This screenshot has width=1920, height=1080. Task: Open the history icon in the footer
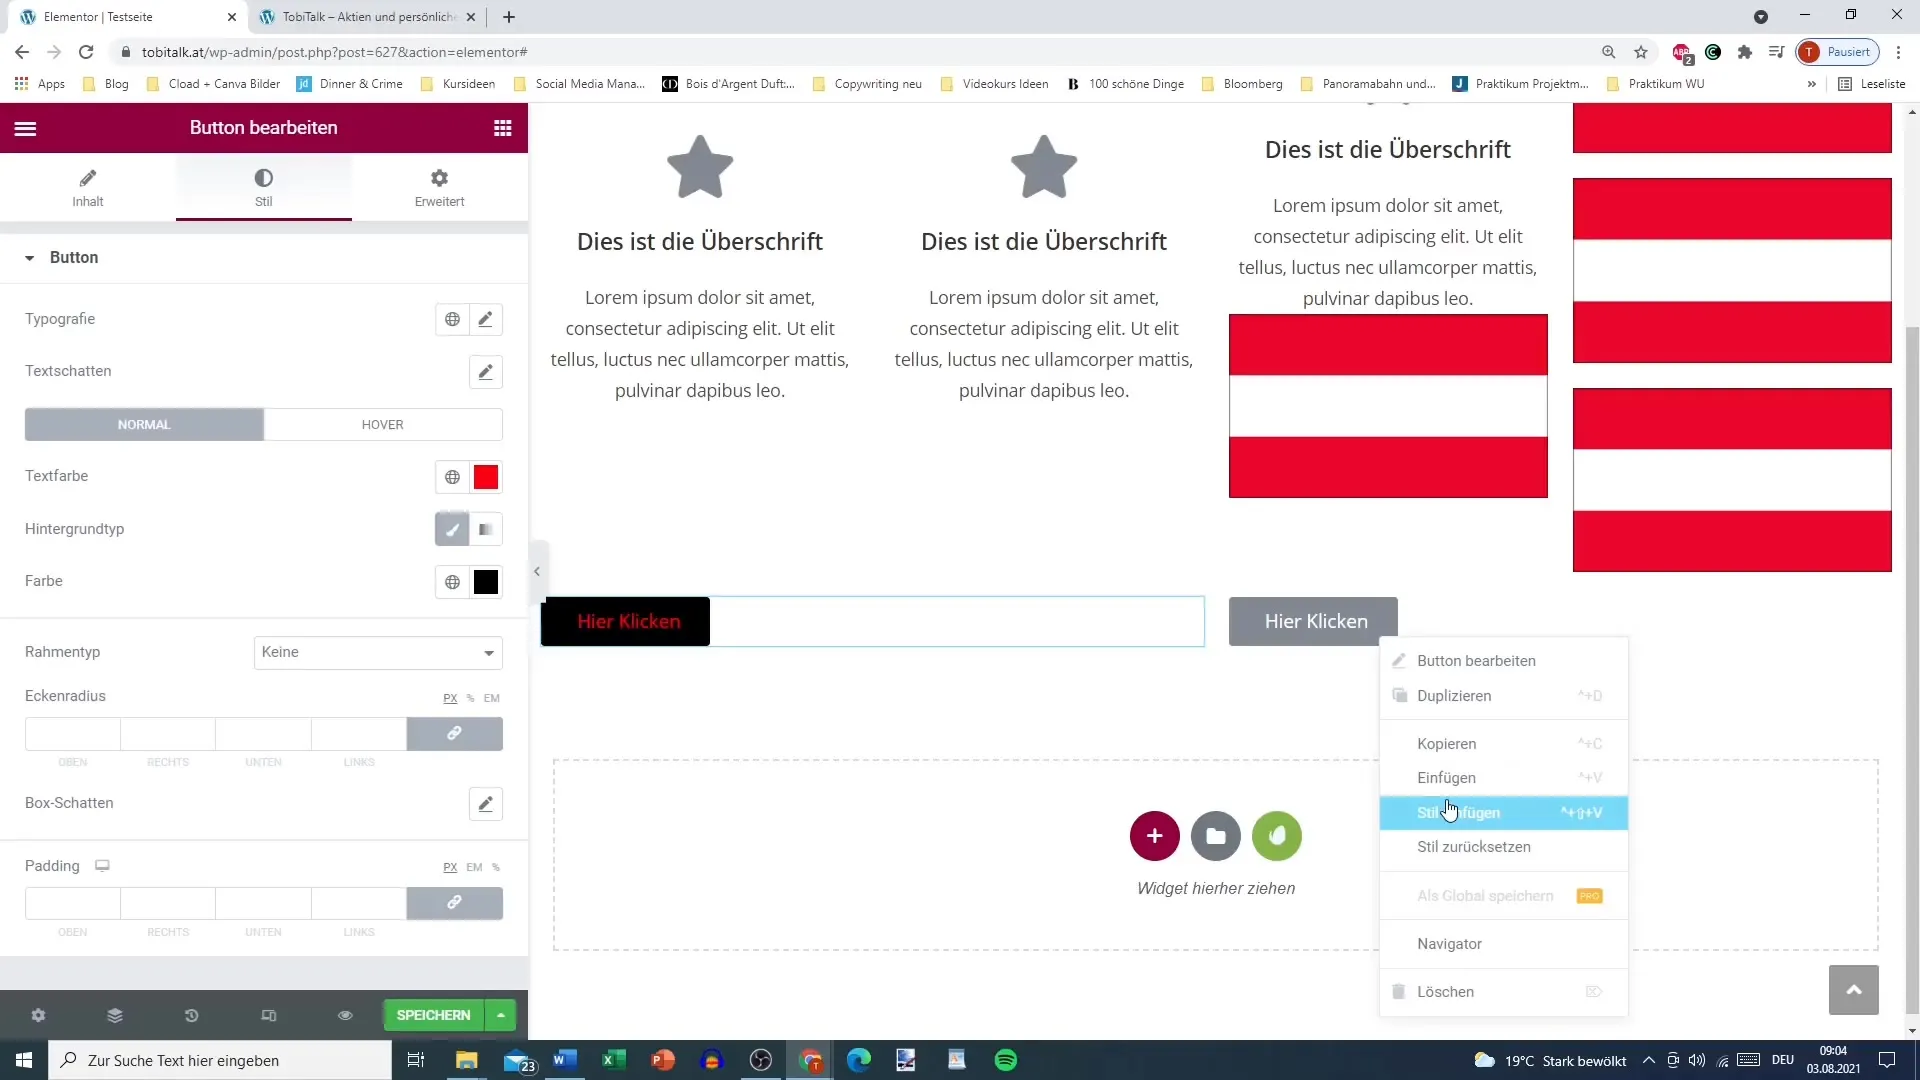191,1015
